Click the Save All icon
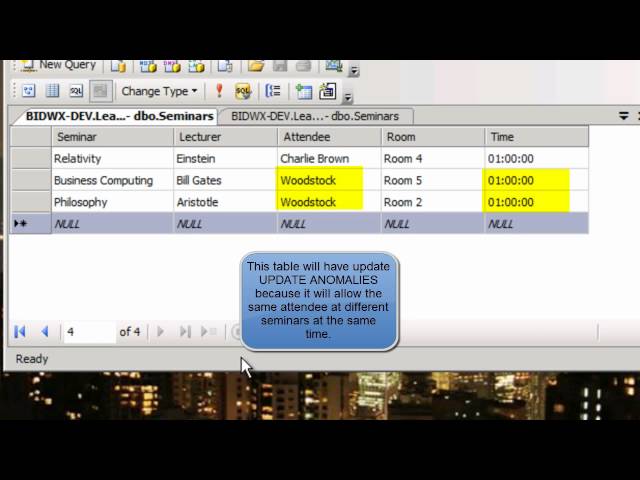This screenshot has width=640, height=480. tap(304, 65)
